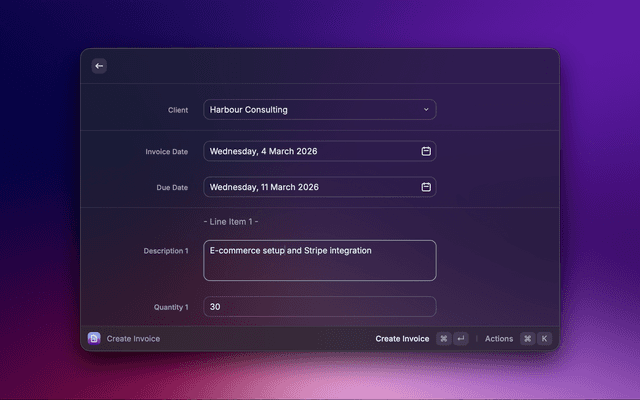The image size is (640, 400).
Task: Open the Due Date picker field
Action: pyautogui.click(x=310, y=187)
